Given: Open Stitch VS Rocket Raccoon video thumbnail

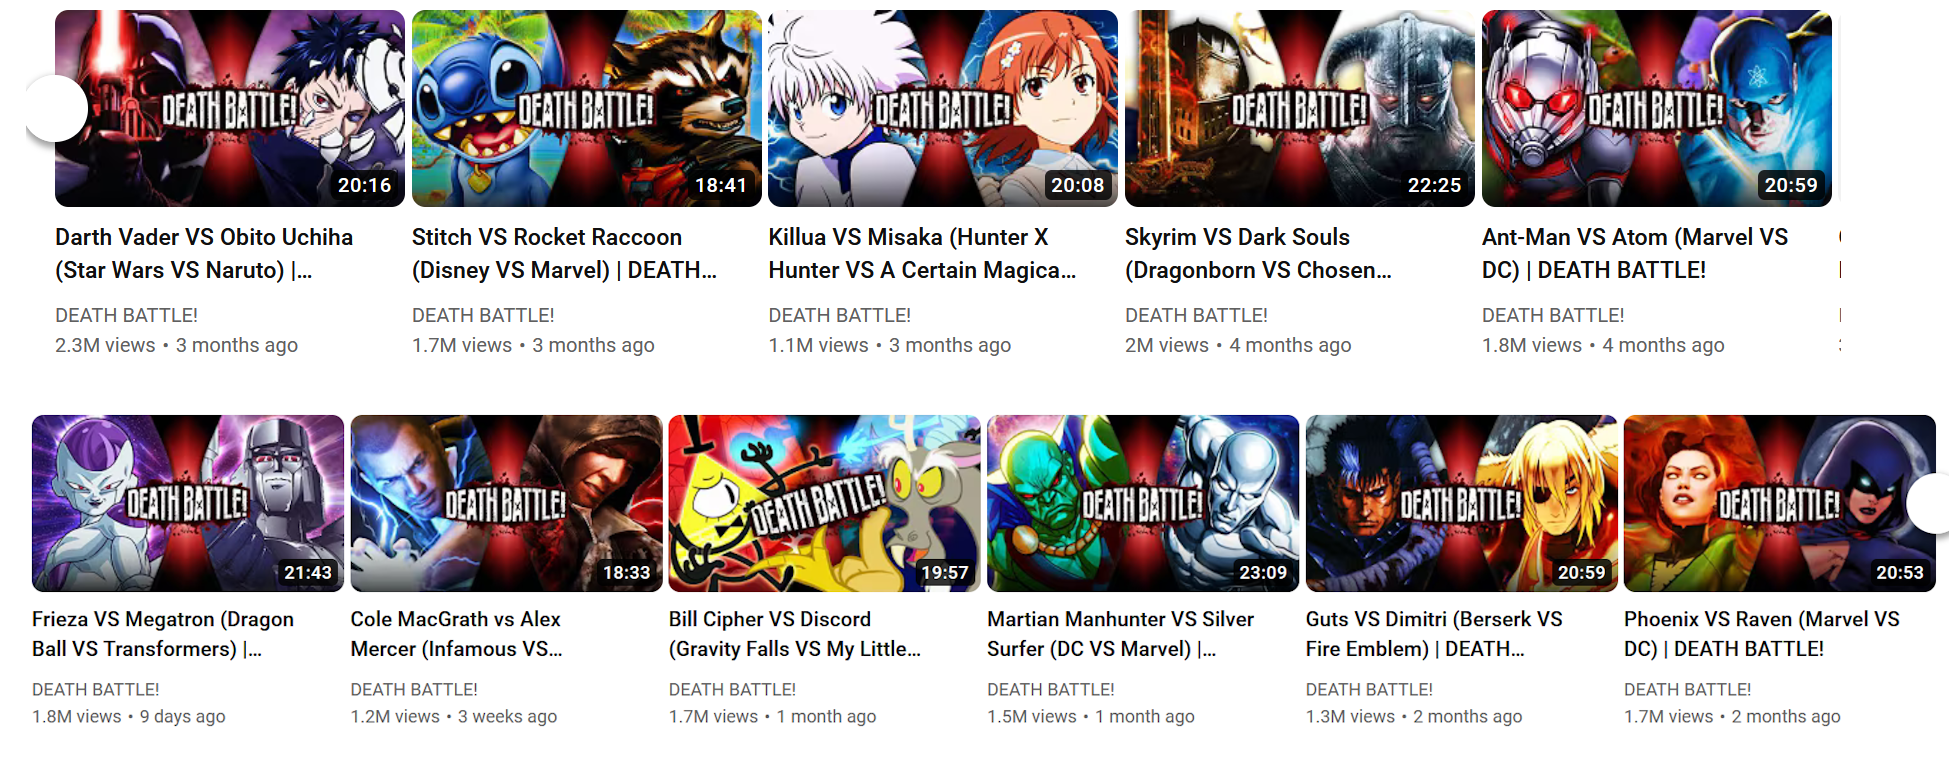Looking at the screenshot, I should tap(586, 108).
